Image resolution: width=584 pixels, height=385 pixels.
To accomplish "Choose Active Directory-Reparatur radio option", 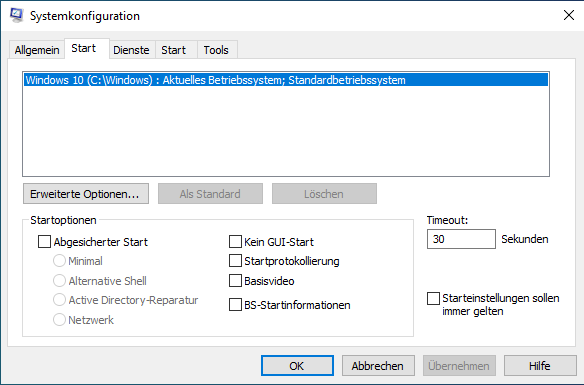I will tap(59, 300).
